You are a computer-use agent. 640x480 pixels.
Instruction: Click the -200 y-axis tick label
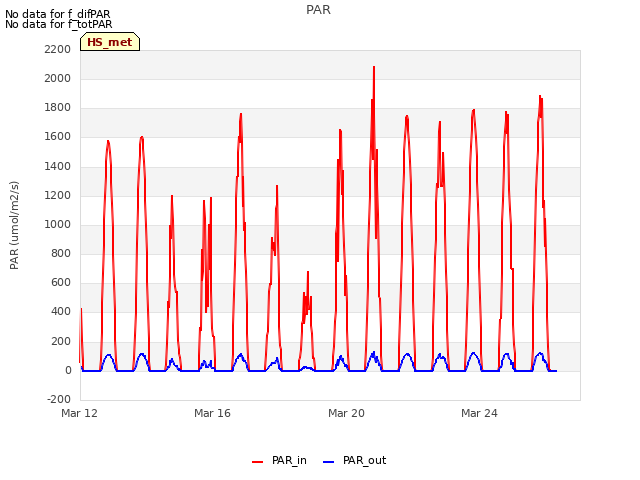coord(59,399)
